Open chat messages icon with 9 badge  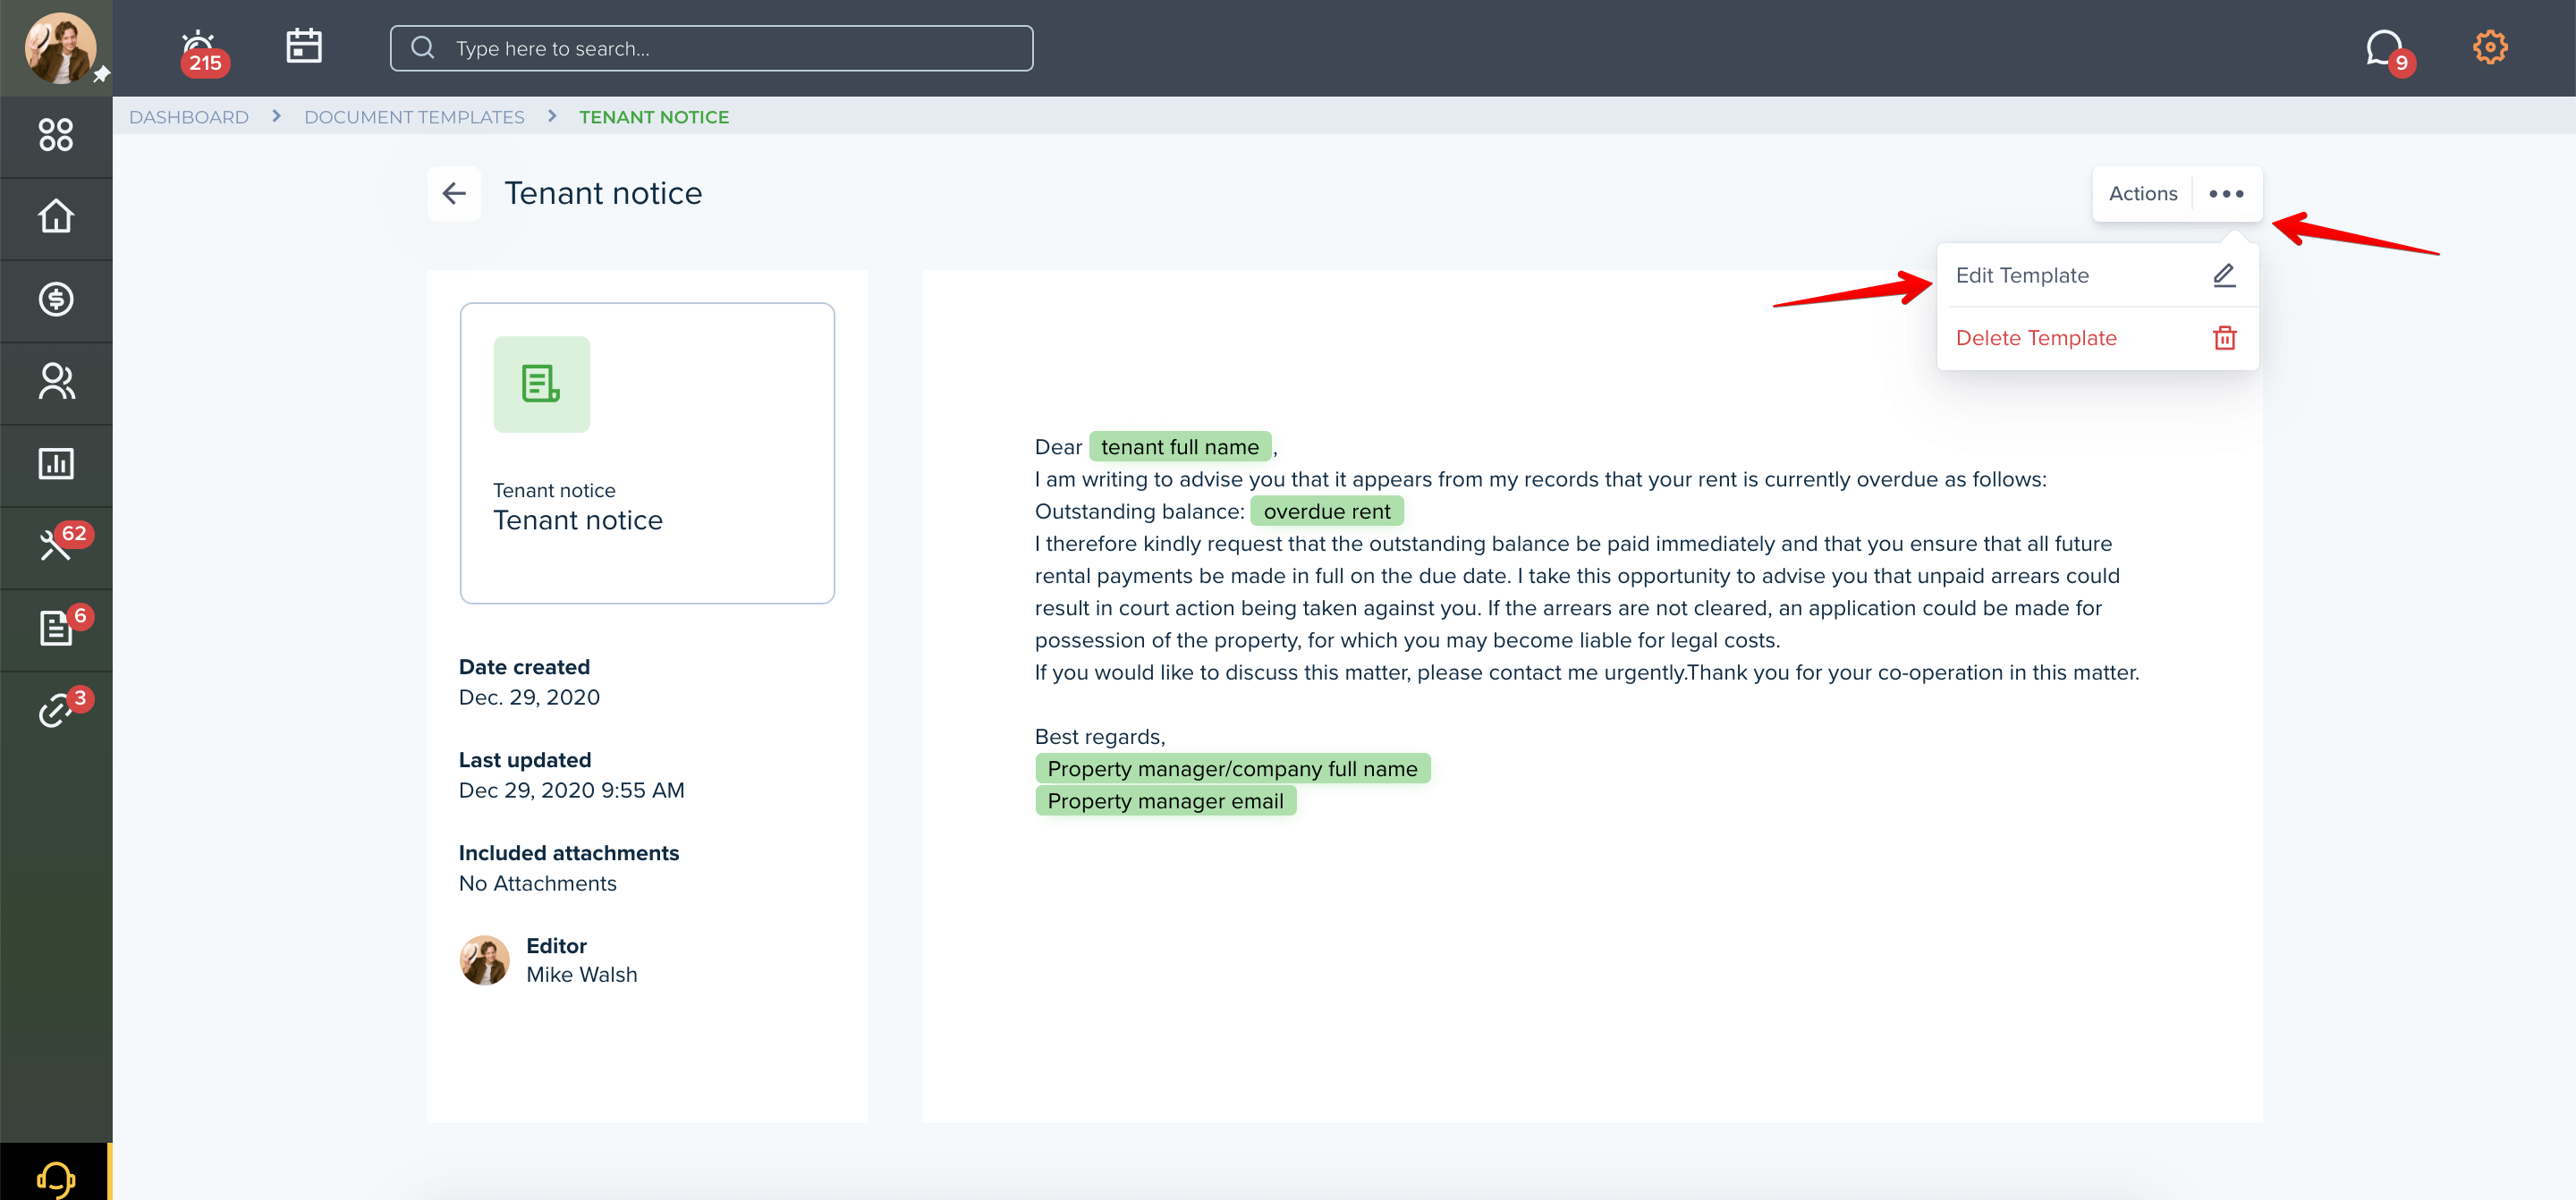pos(2388,51)
